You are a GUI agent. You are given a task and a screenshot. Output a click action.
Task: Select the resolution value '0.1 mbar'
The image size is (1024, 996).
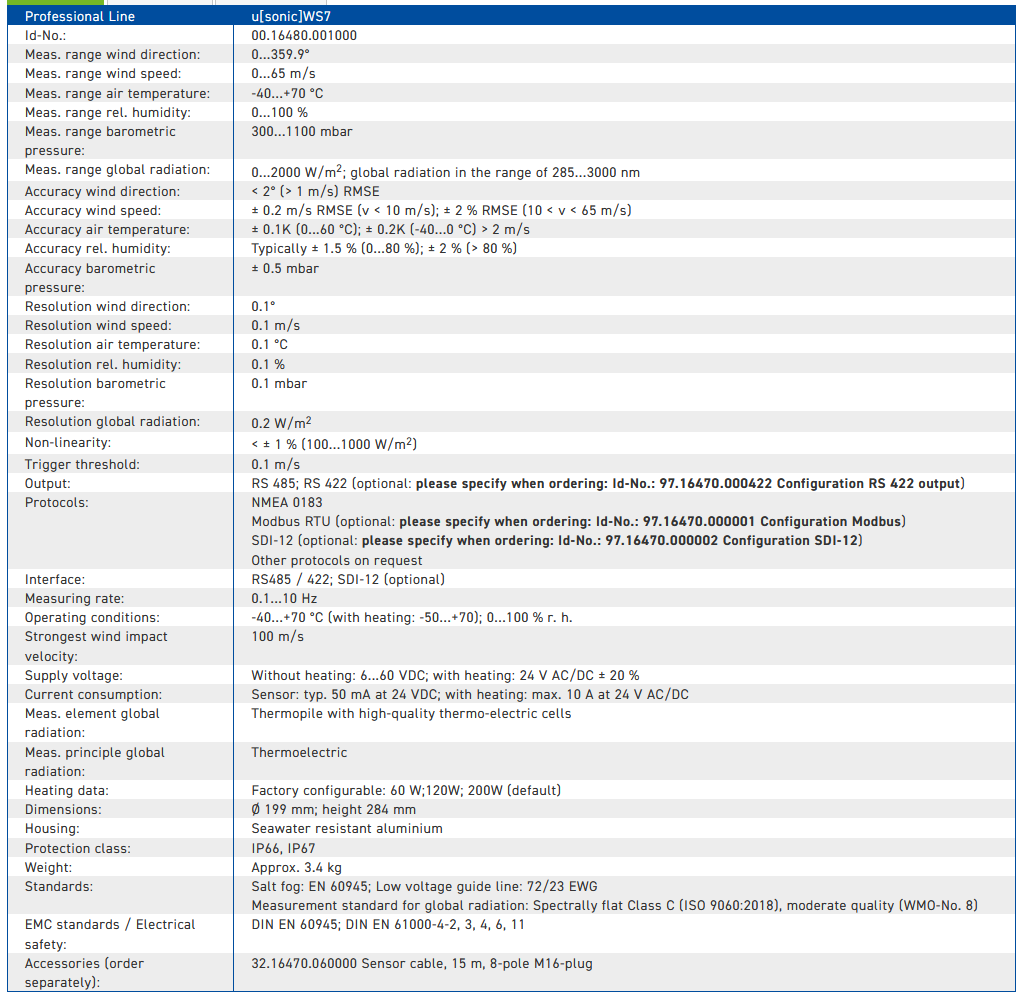tap(279, 383)
